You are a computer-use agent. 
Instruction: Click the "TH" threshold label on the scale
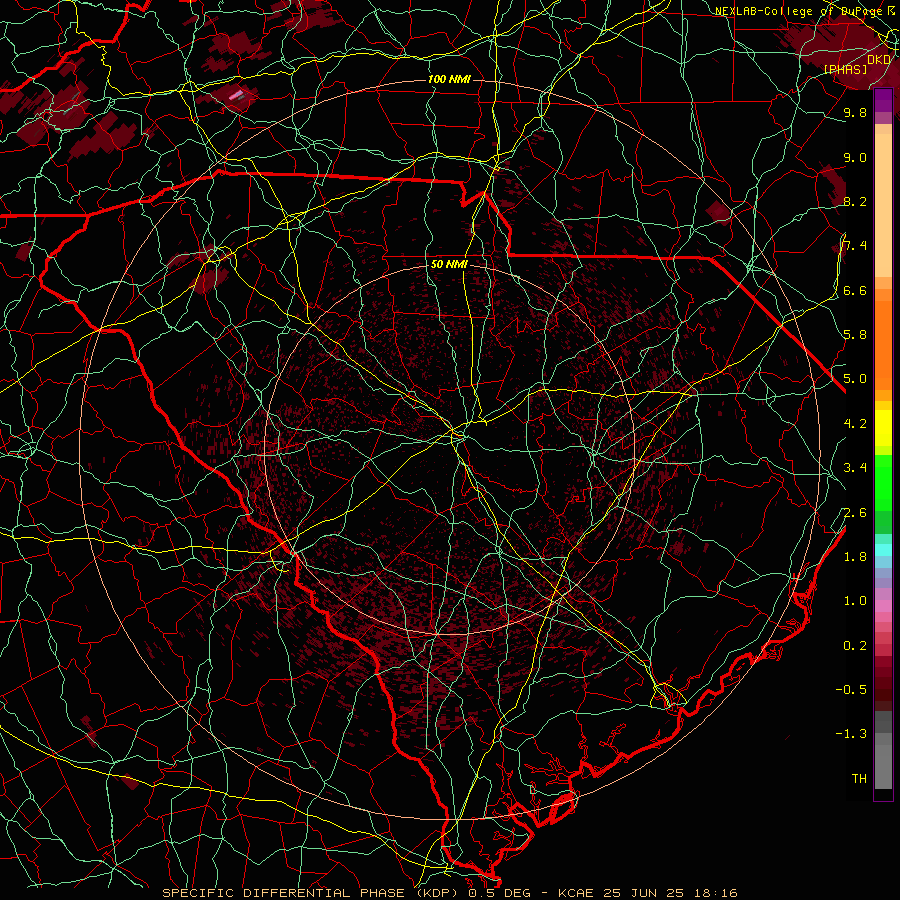point(859,779)
